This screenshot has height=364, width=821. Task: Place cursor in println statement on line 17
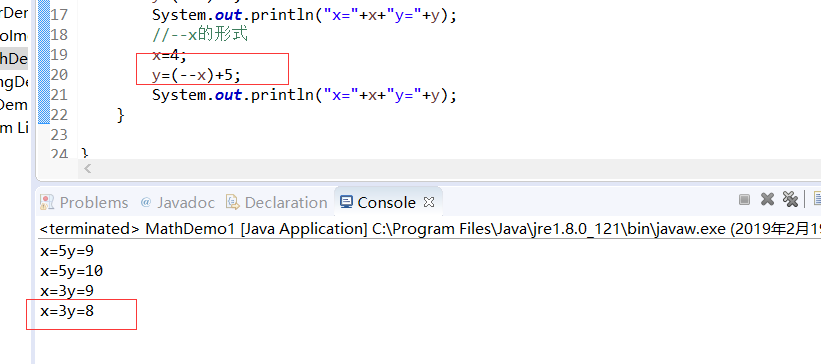[305, 15]
